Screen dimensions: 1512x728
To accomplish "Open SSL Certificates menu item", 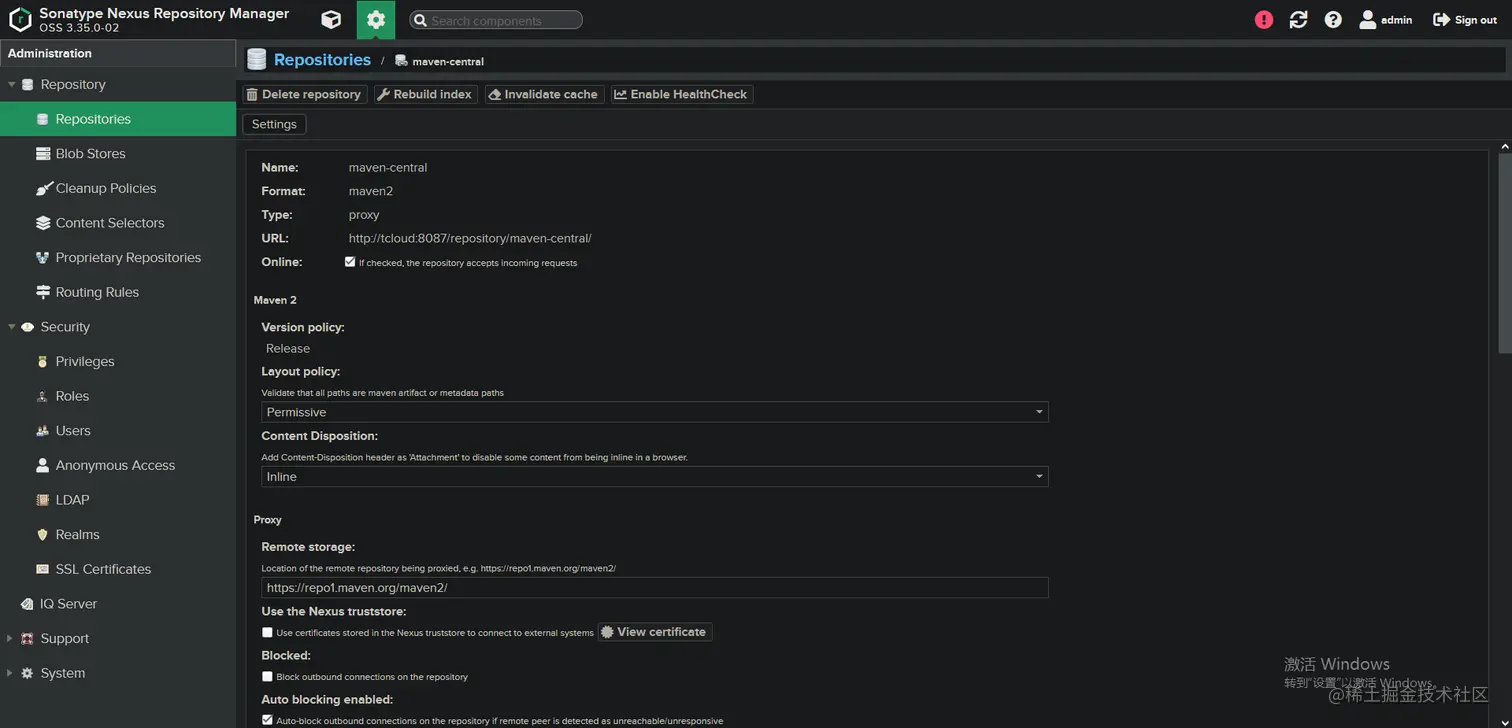I will pos(118,569).
